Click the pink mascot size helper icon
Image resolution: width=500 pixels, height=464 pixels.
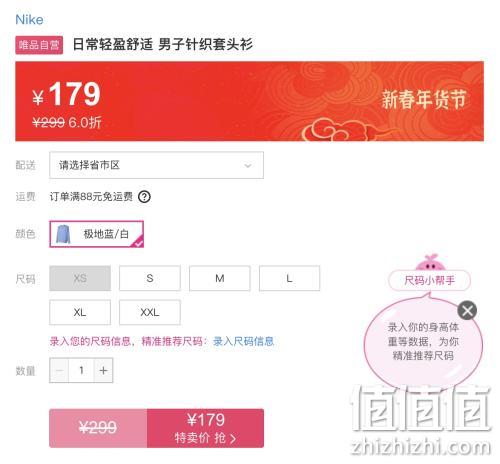point(430,262)
